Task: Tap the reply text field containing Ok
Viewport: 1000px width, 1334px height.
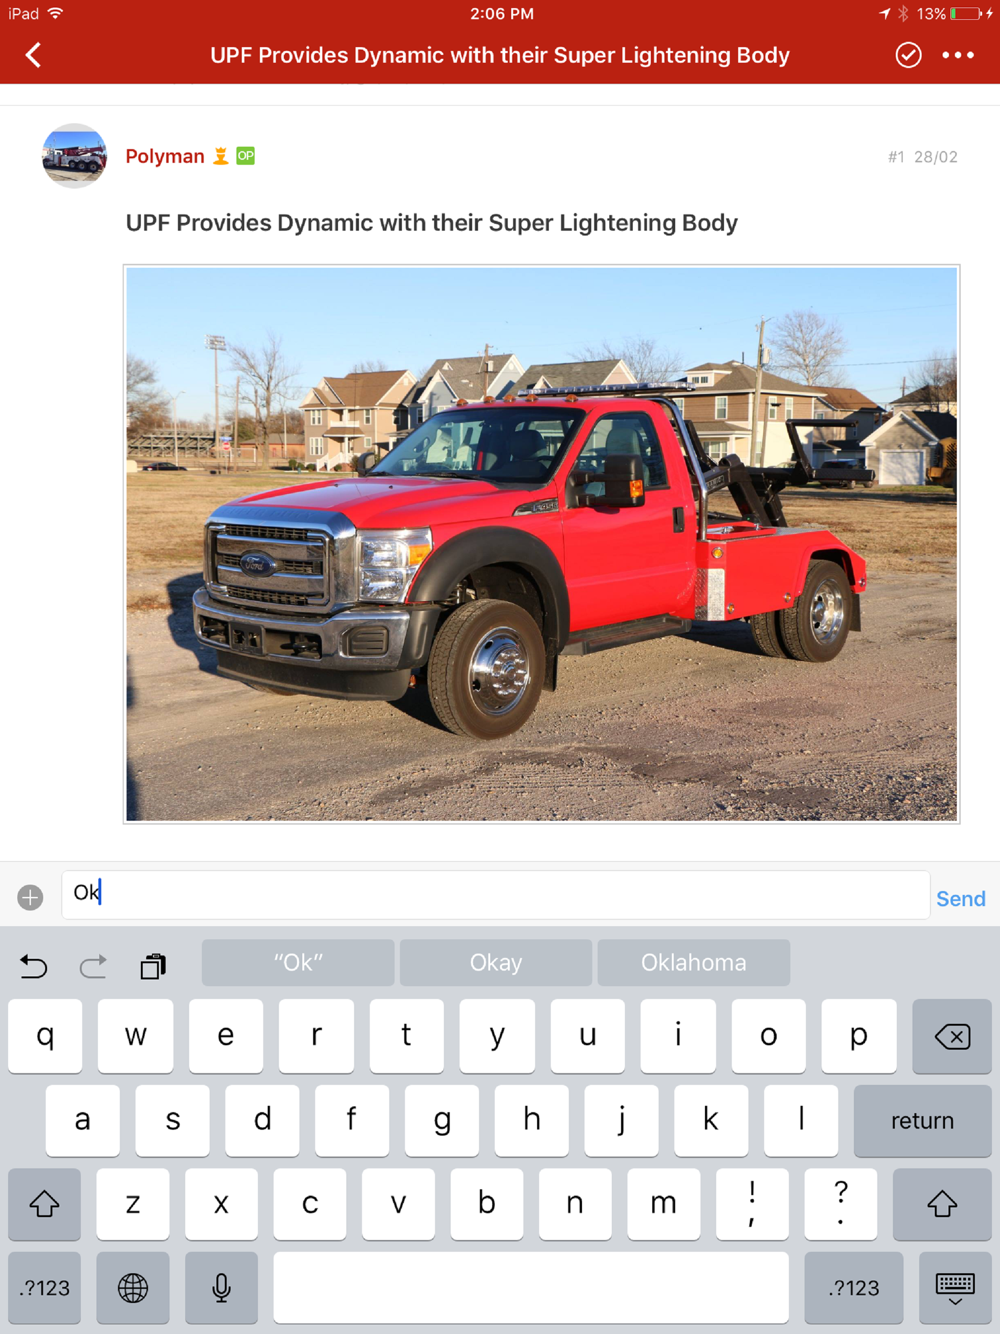Action: click(496, 895)
